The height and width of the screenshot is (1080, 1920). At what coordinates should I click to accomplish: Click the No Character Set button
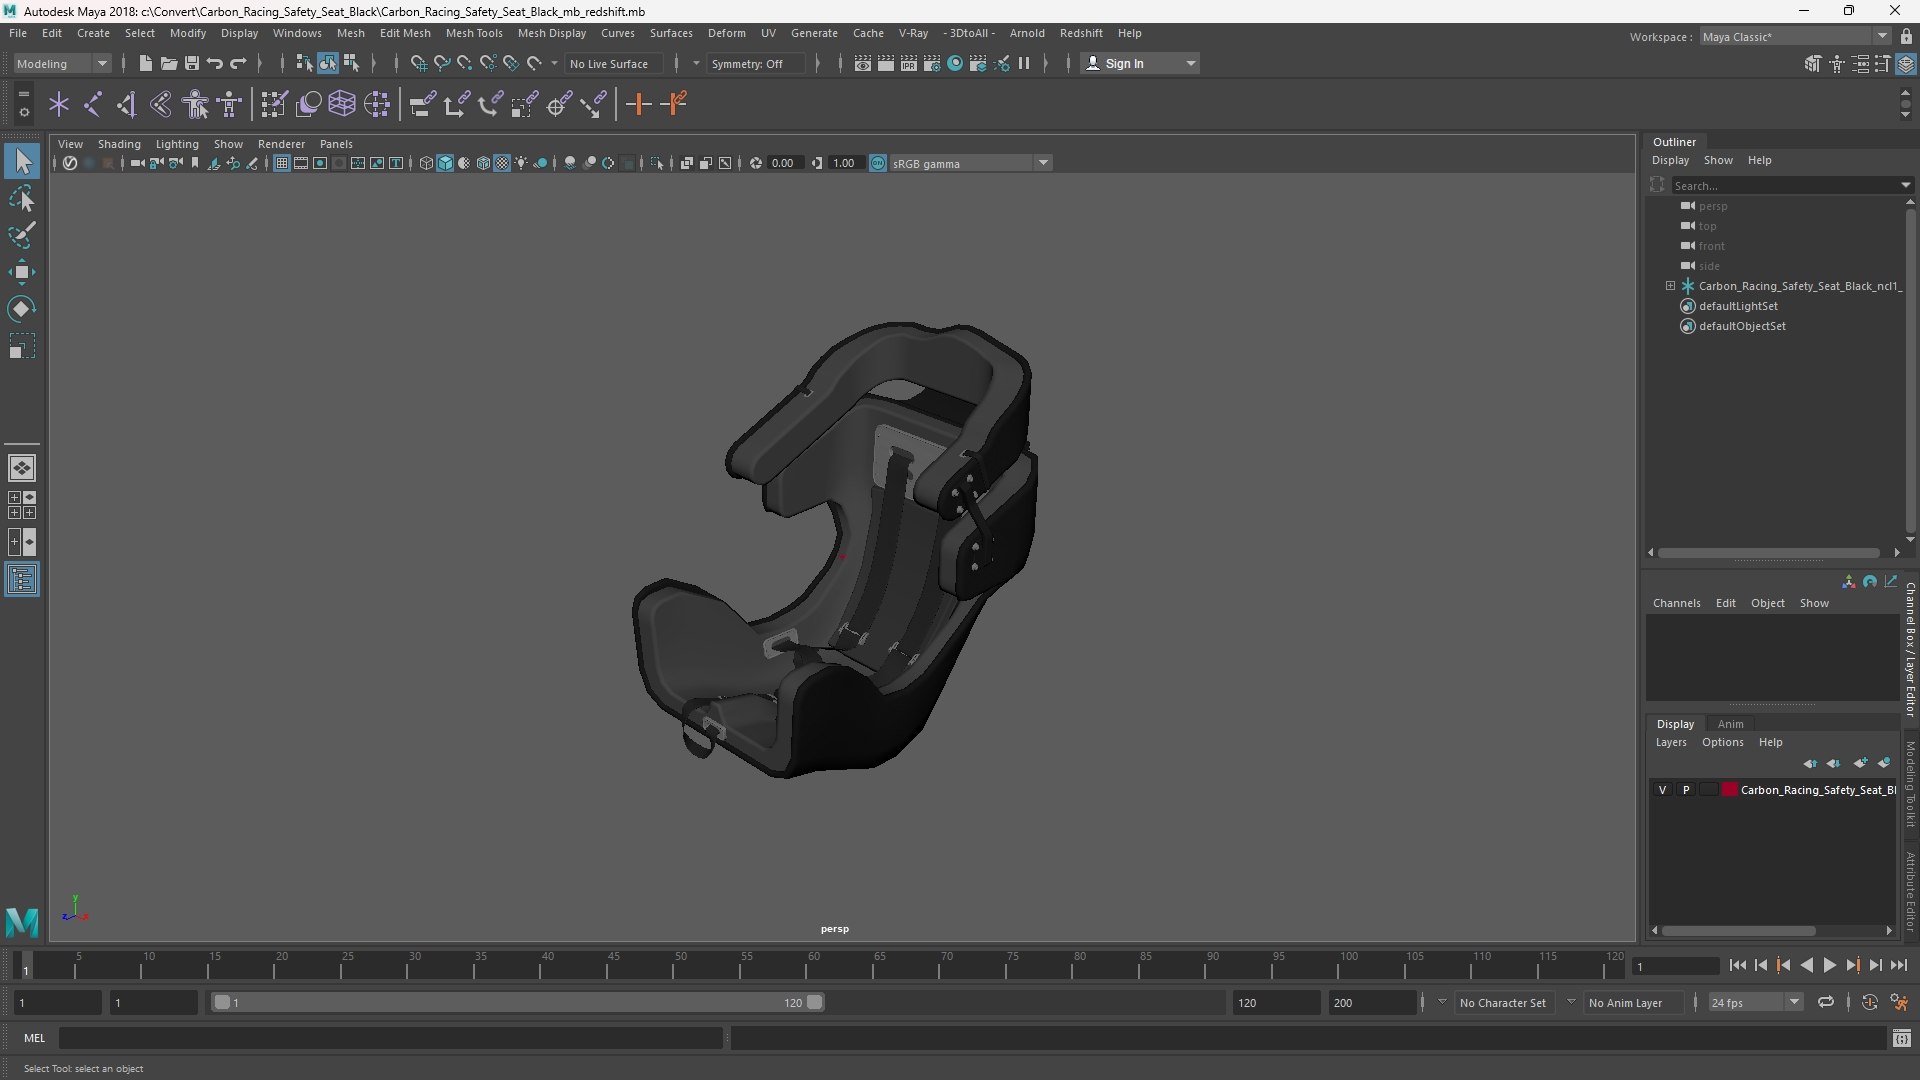click(1502, 1002)
